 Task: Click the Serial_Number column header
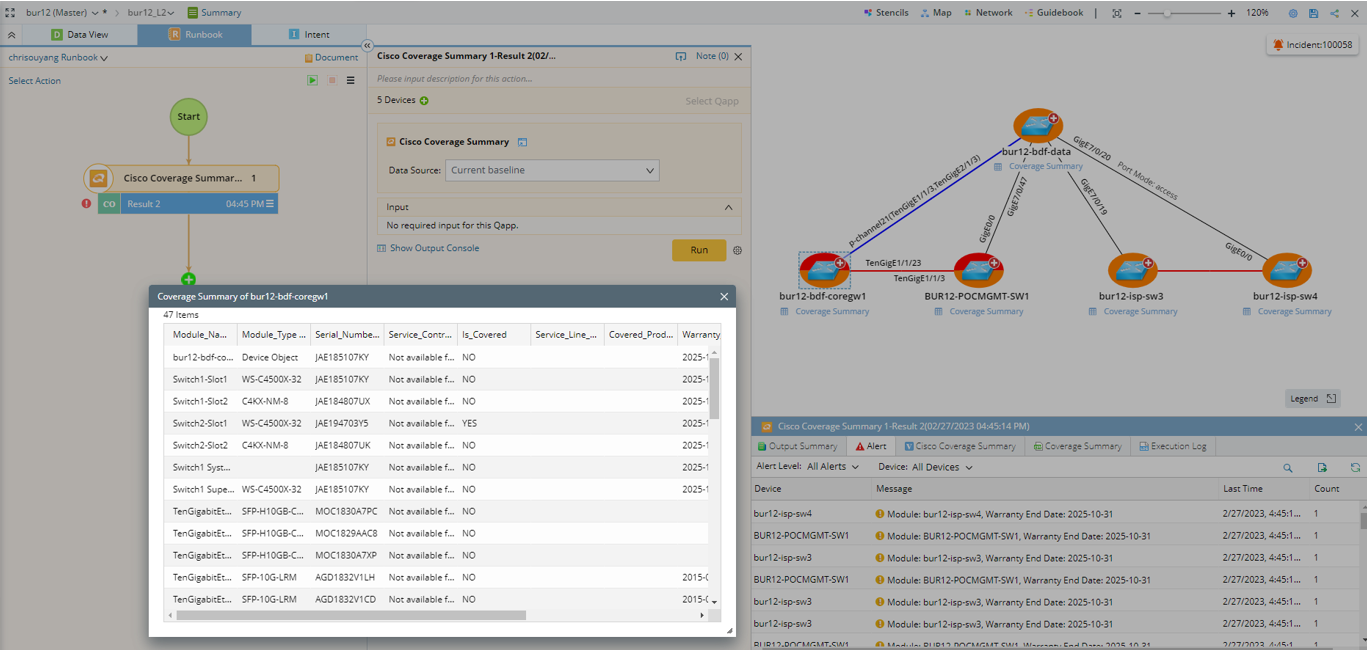pyautogui.click(x=346, y=335)
